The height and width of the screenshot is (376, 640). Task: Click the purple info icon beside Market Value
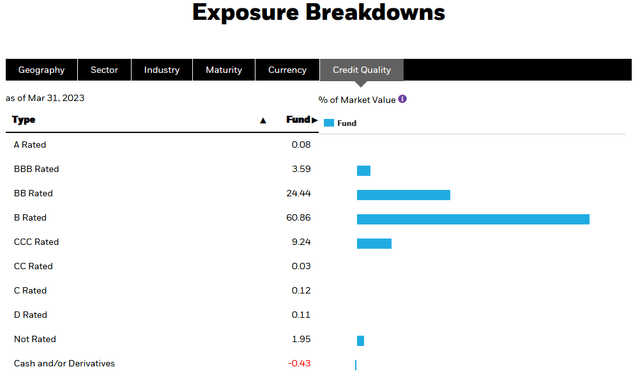point(402,99)
